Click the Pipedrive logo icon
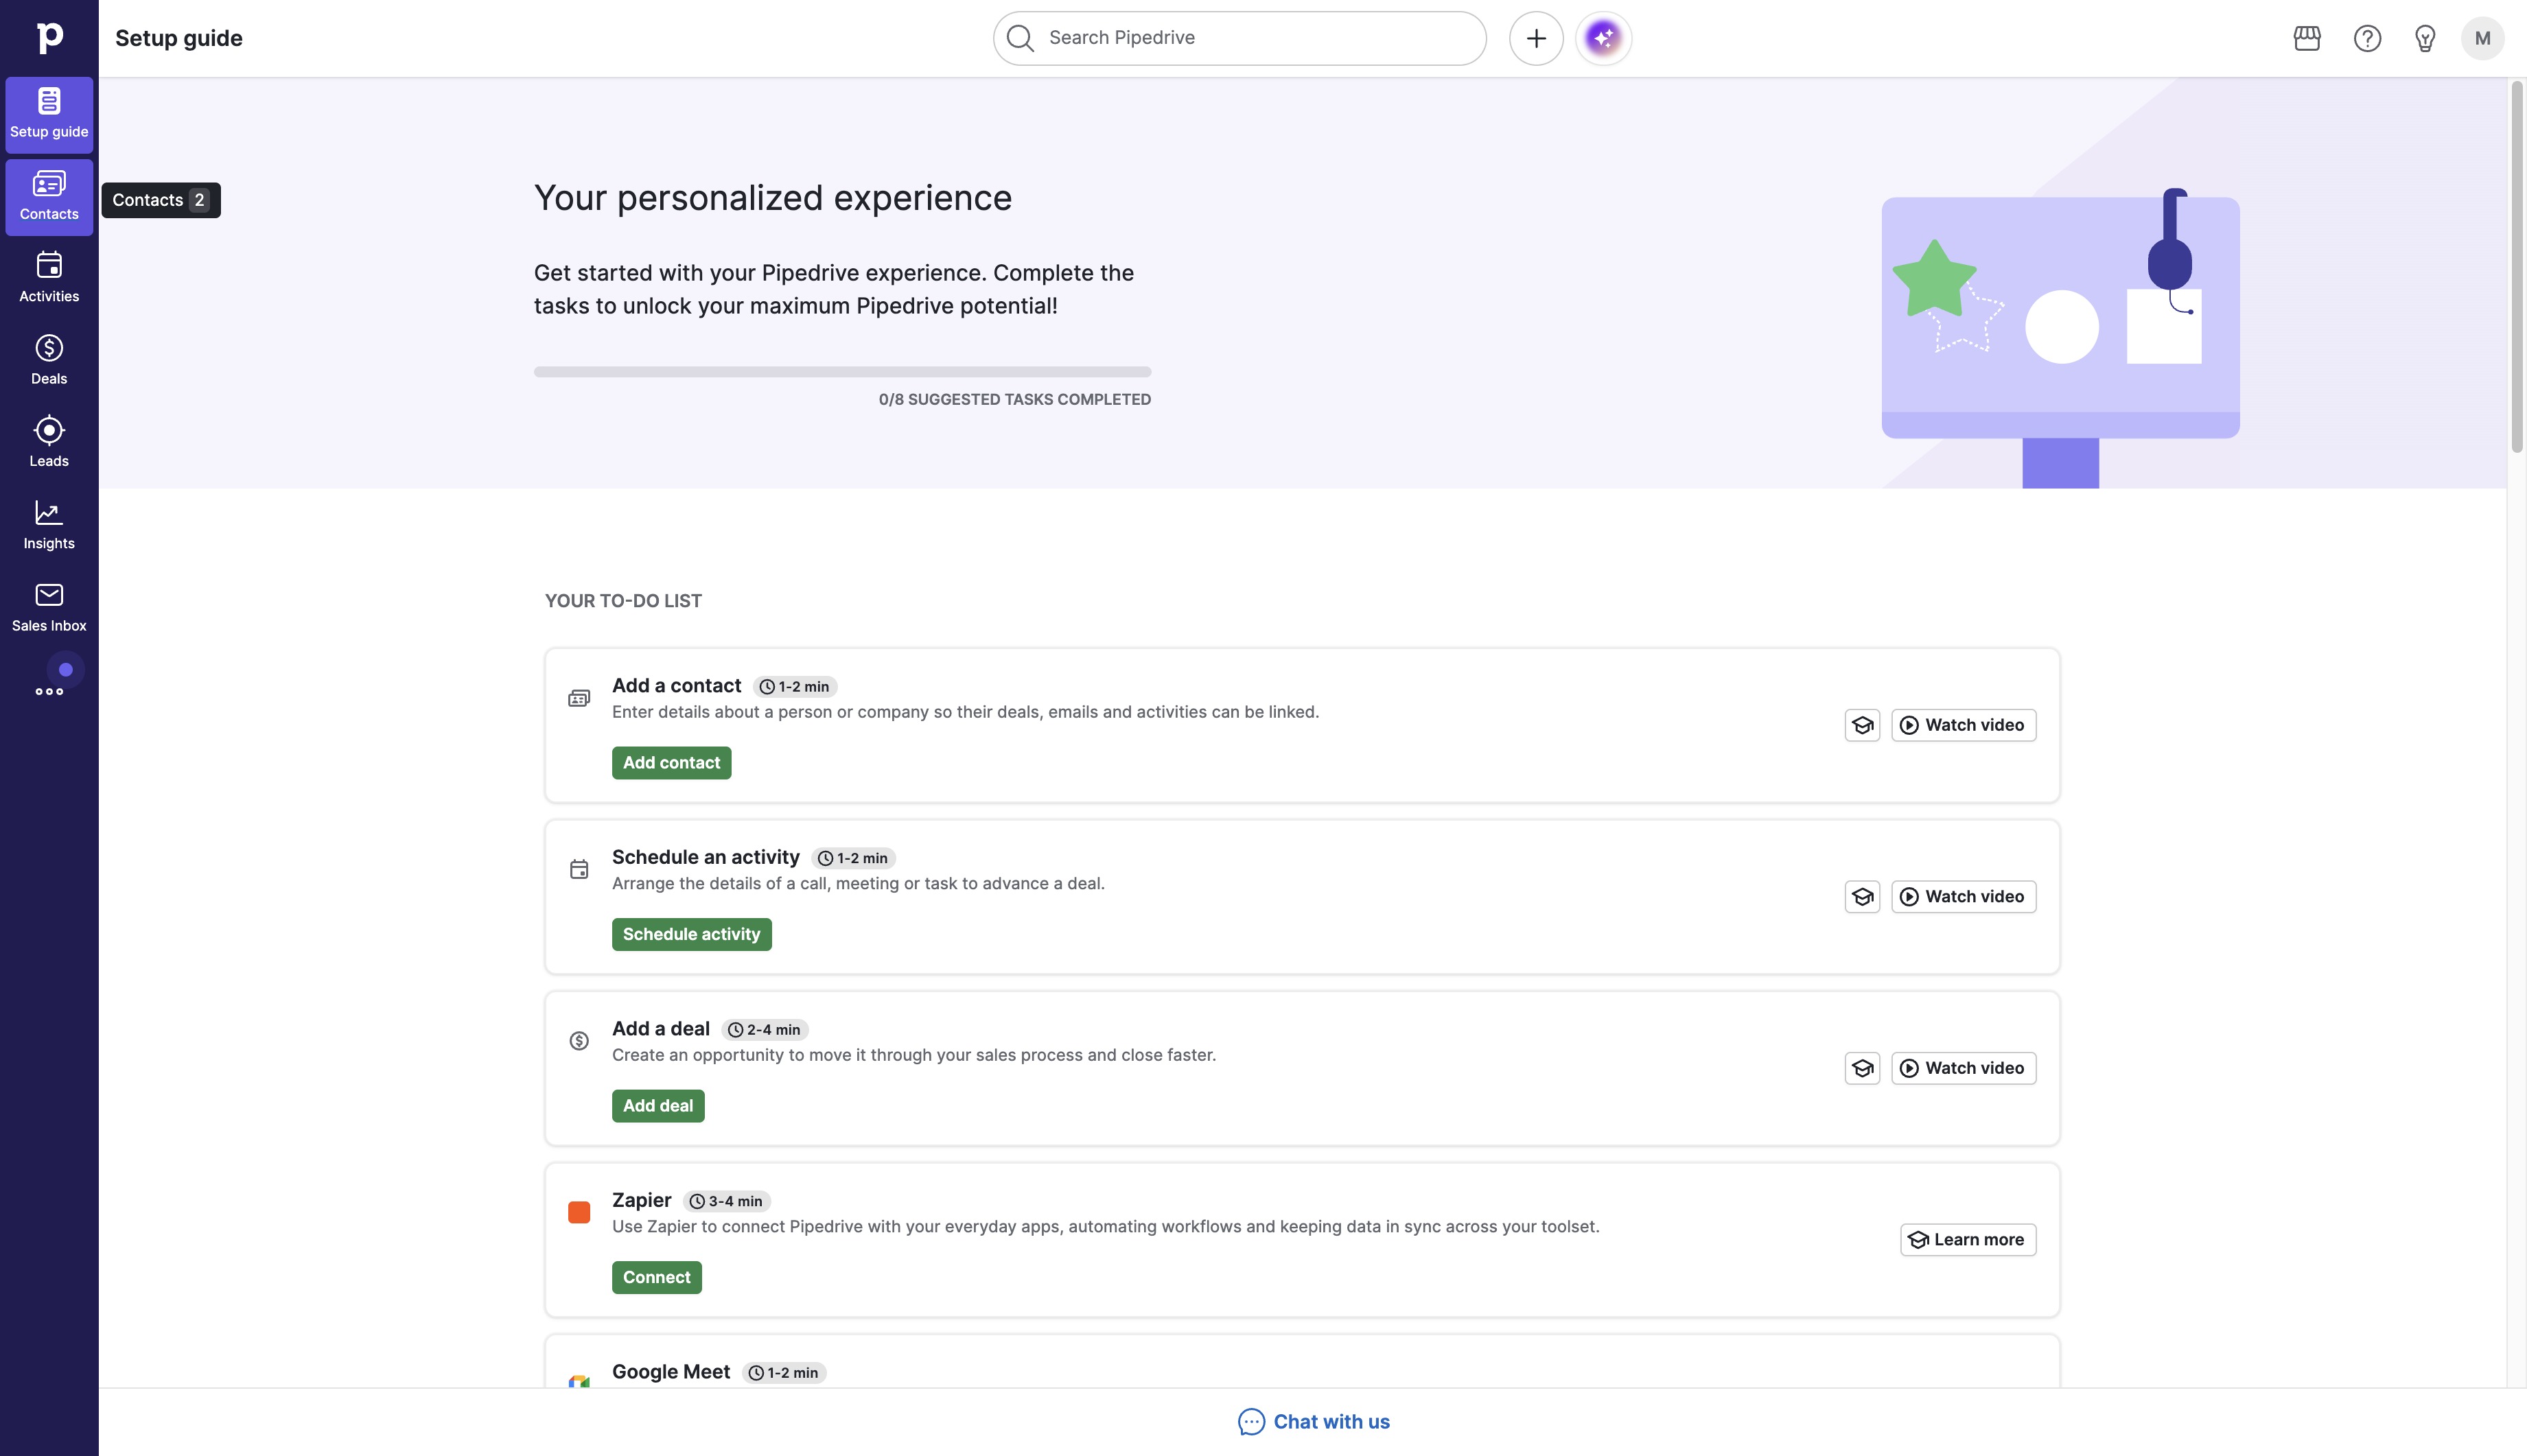Screen dimensions: 2527x1456 coord(49,38)
